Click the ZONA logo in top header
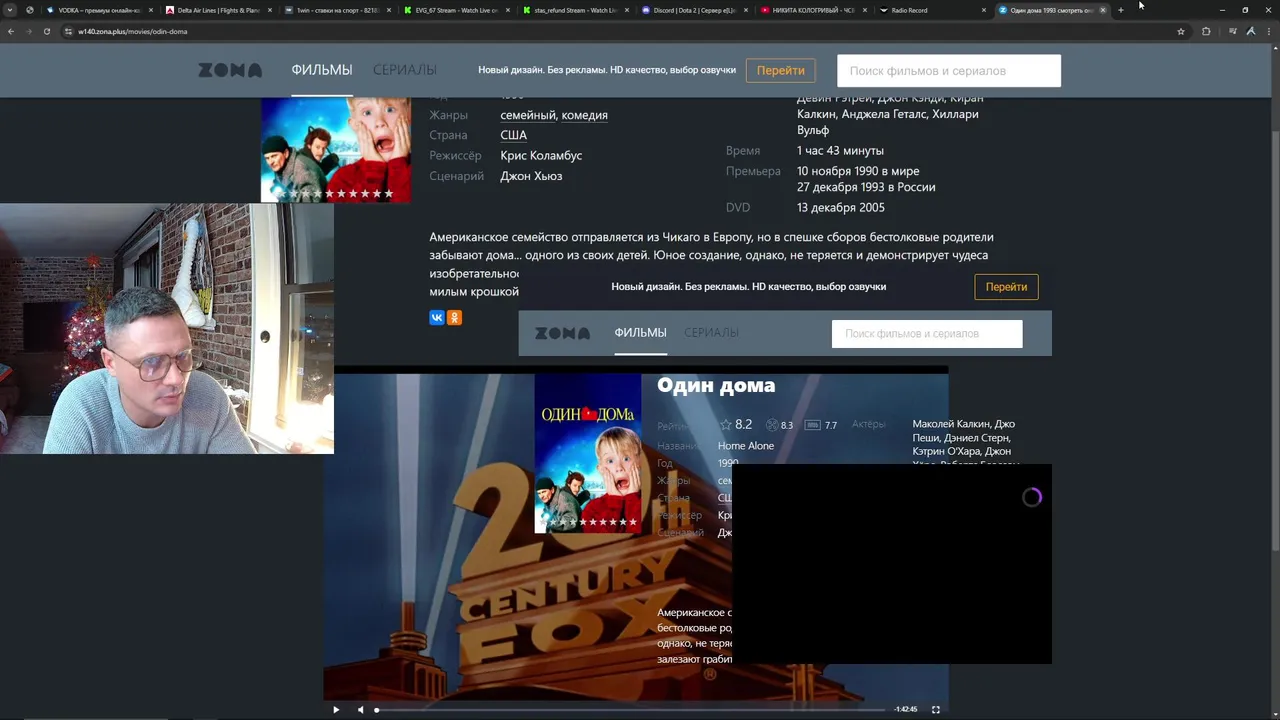This screenshot has width=1280, height=720. (x=230, y=70)
